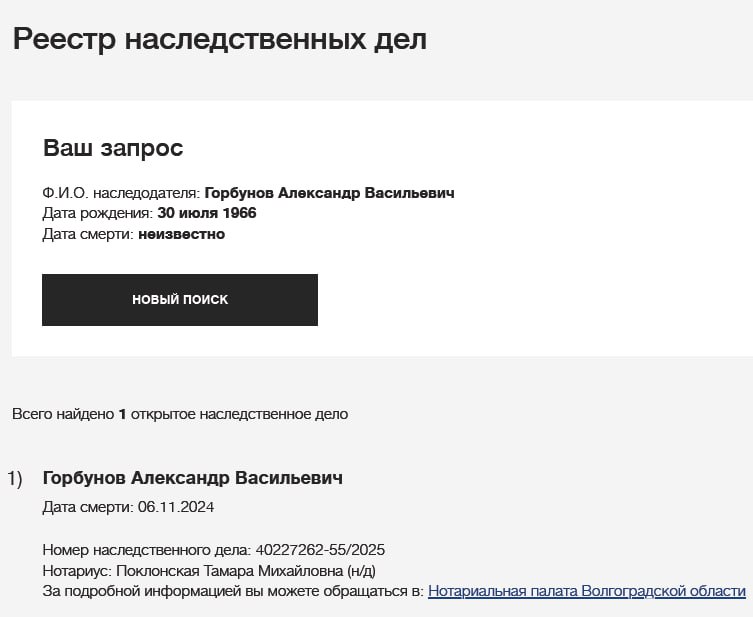Click the Ф.И.О. наследодателя label
Viewport: 753px width, 617px height.
tap(121, 193)
